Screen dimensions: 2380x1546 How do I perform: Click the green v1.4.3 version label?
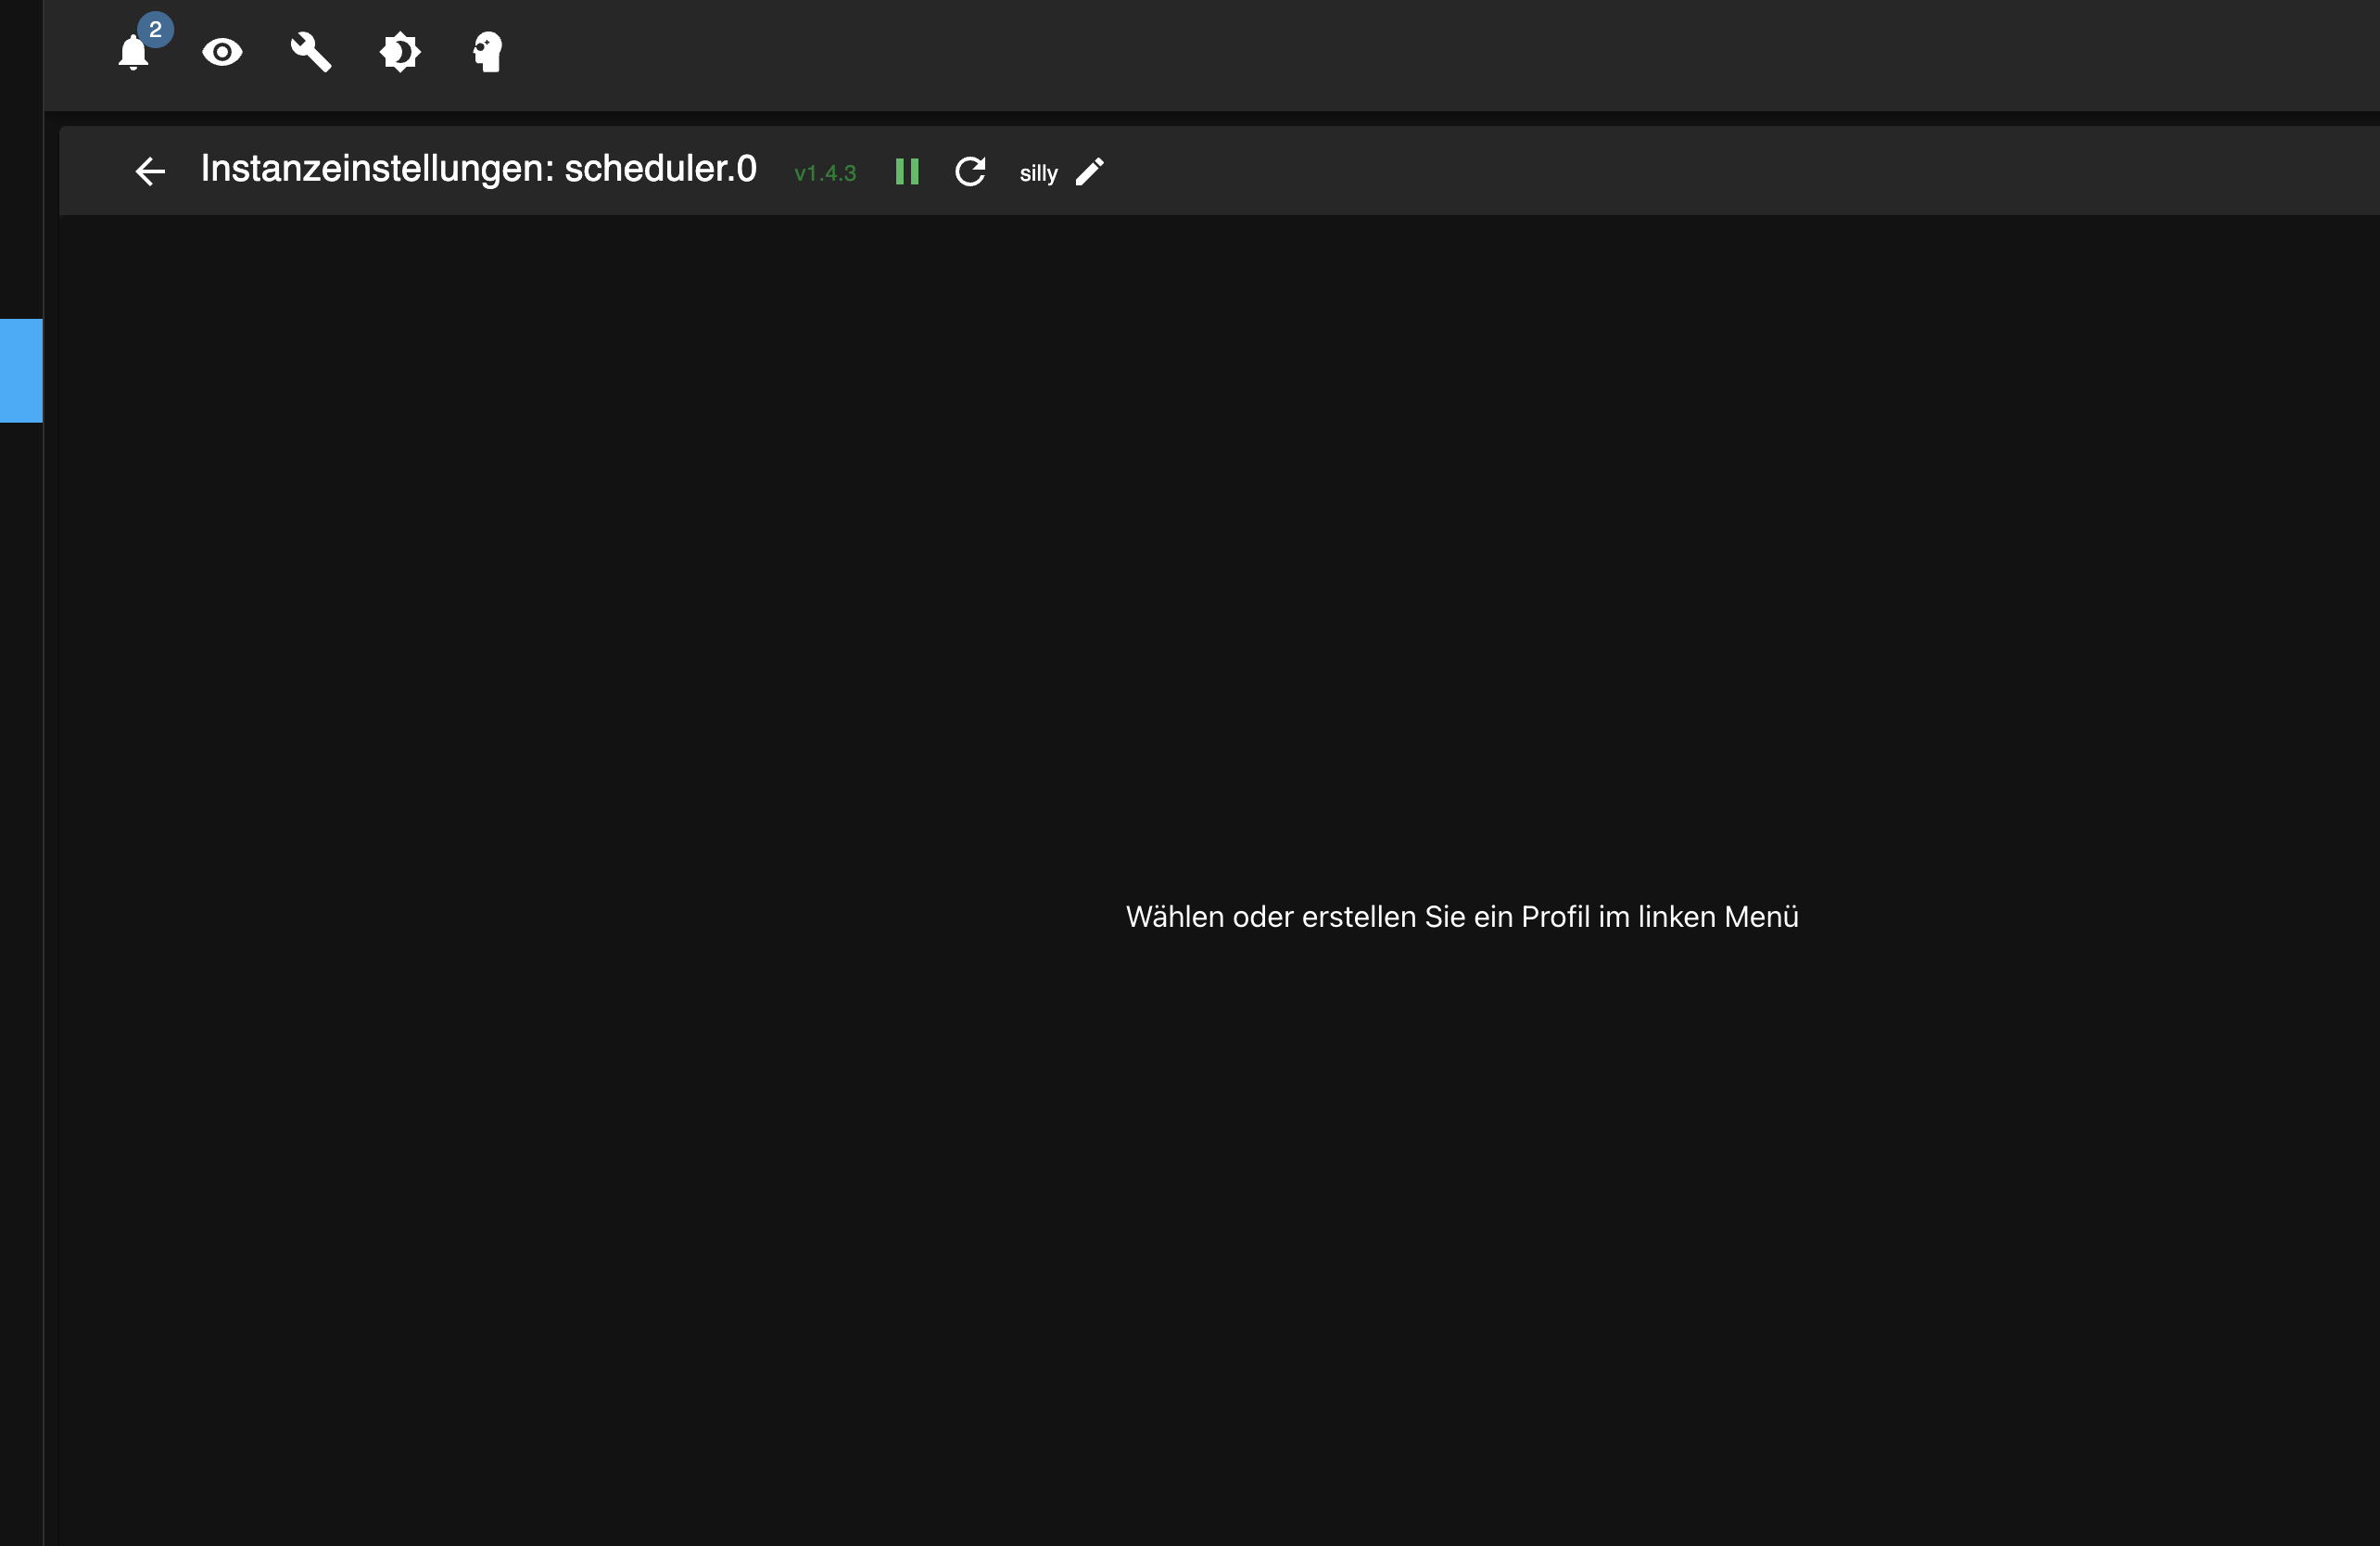coord(825,174)
